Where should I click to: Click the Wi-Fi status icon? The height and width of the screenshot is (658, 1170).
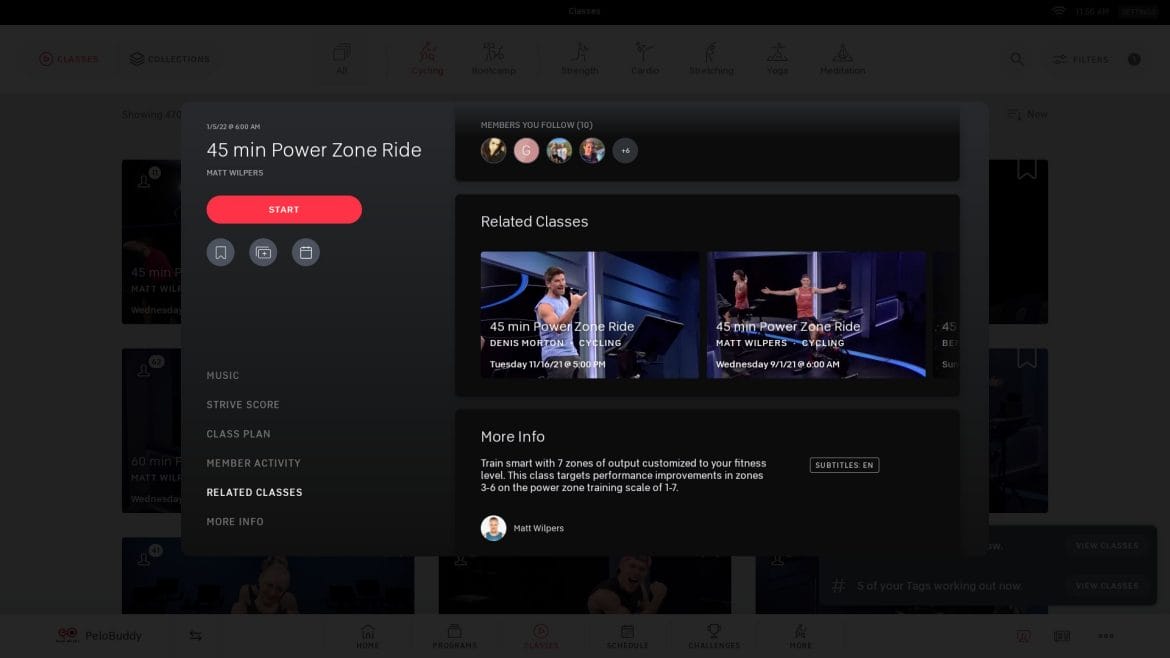click(1058, 11)
